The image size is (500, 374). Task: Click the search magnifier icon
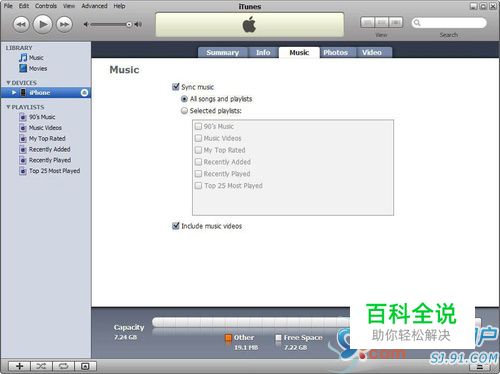[x=417, y=23]
